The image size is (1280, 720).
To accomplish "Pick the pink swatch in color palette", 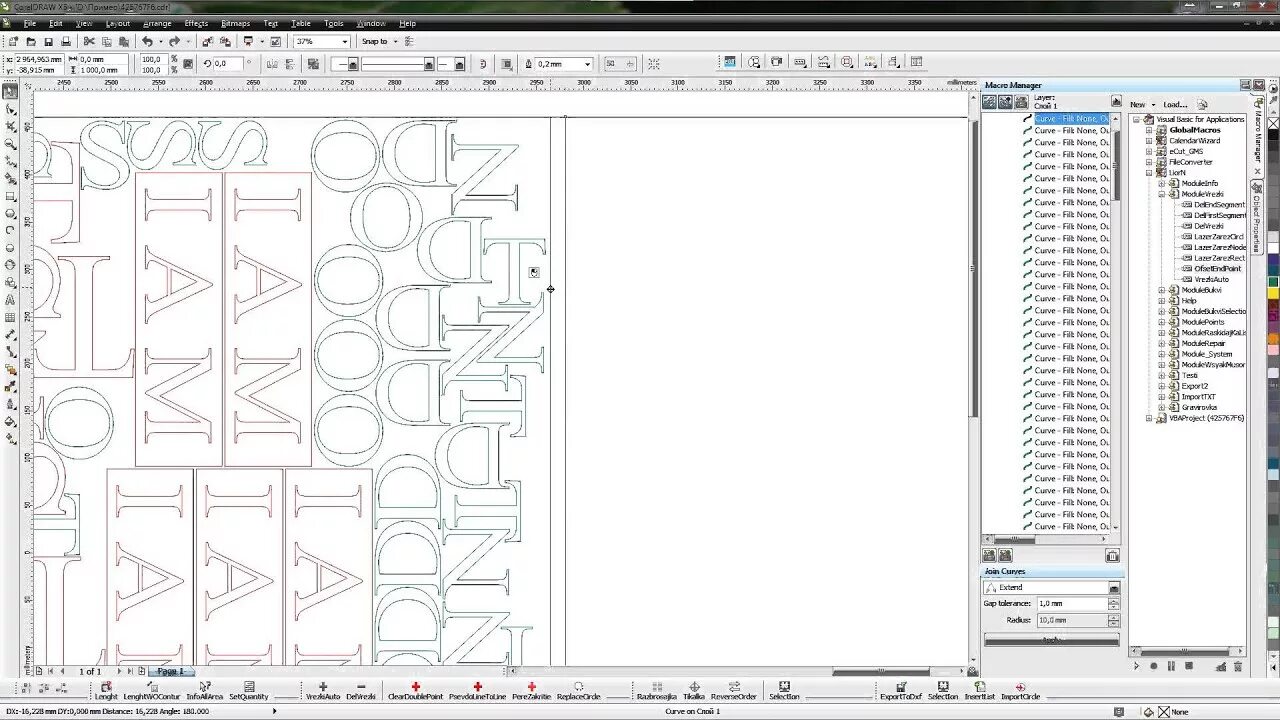I will tap(1273, 349).
